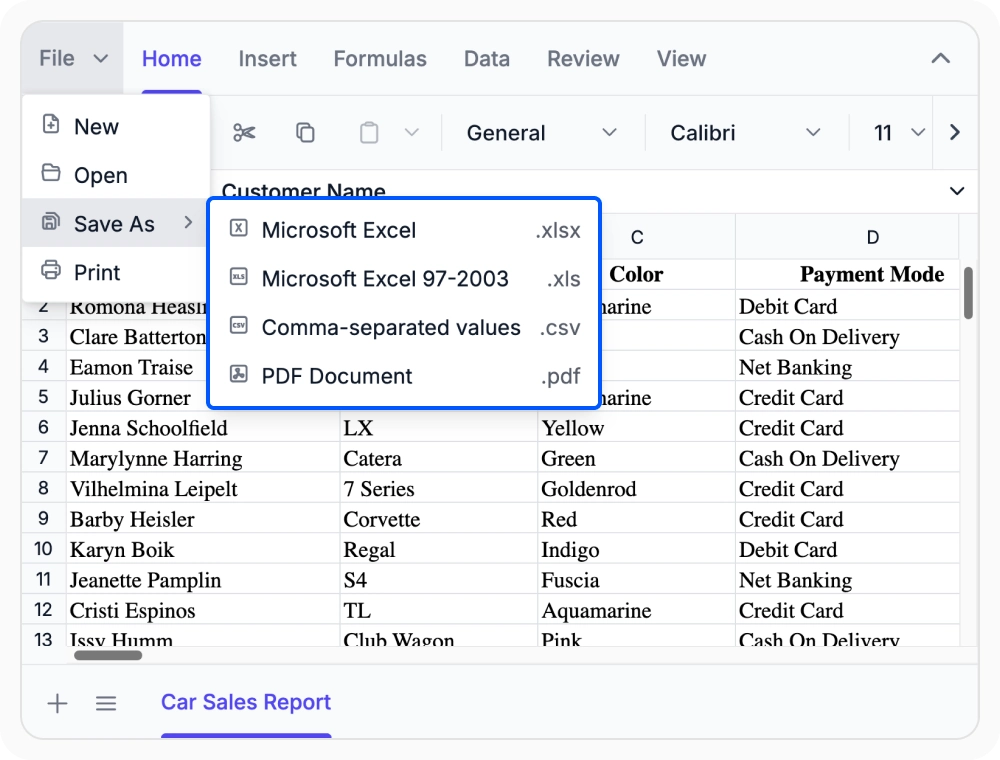
Task: Open the list of all sheets using the hamburger icon
Action: 106,703
